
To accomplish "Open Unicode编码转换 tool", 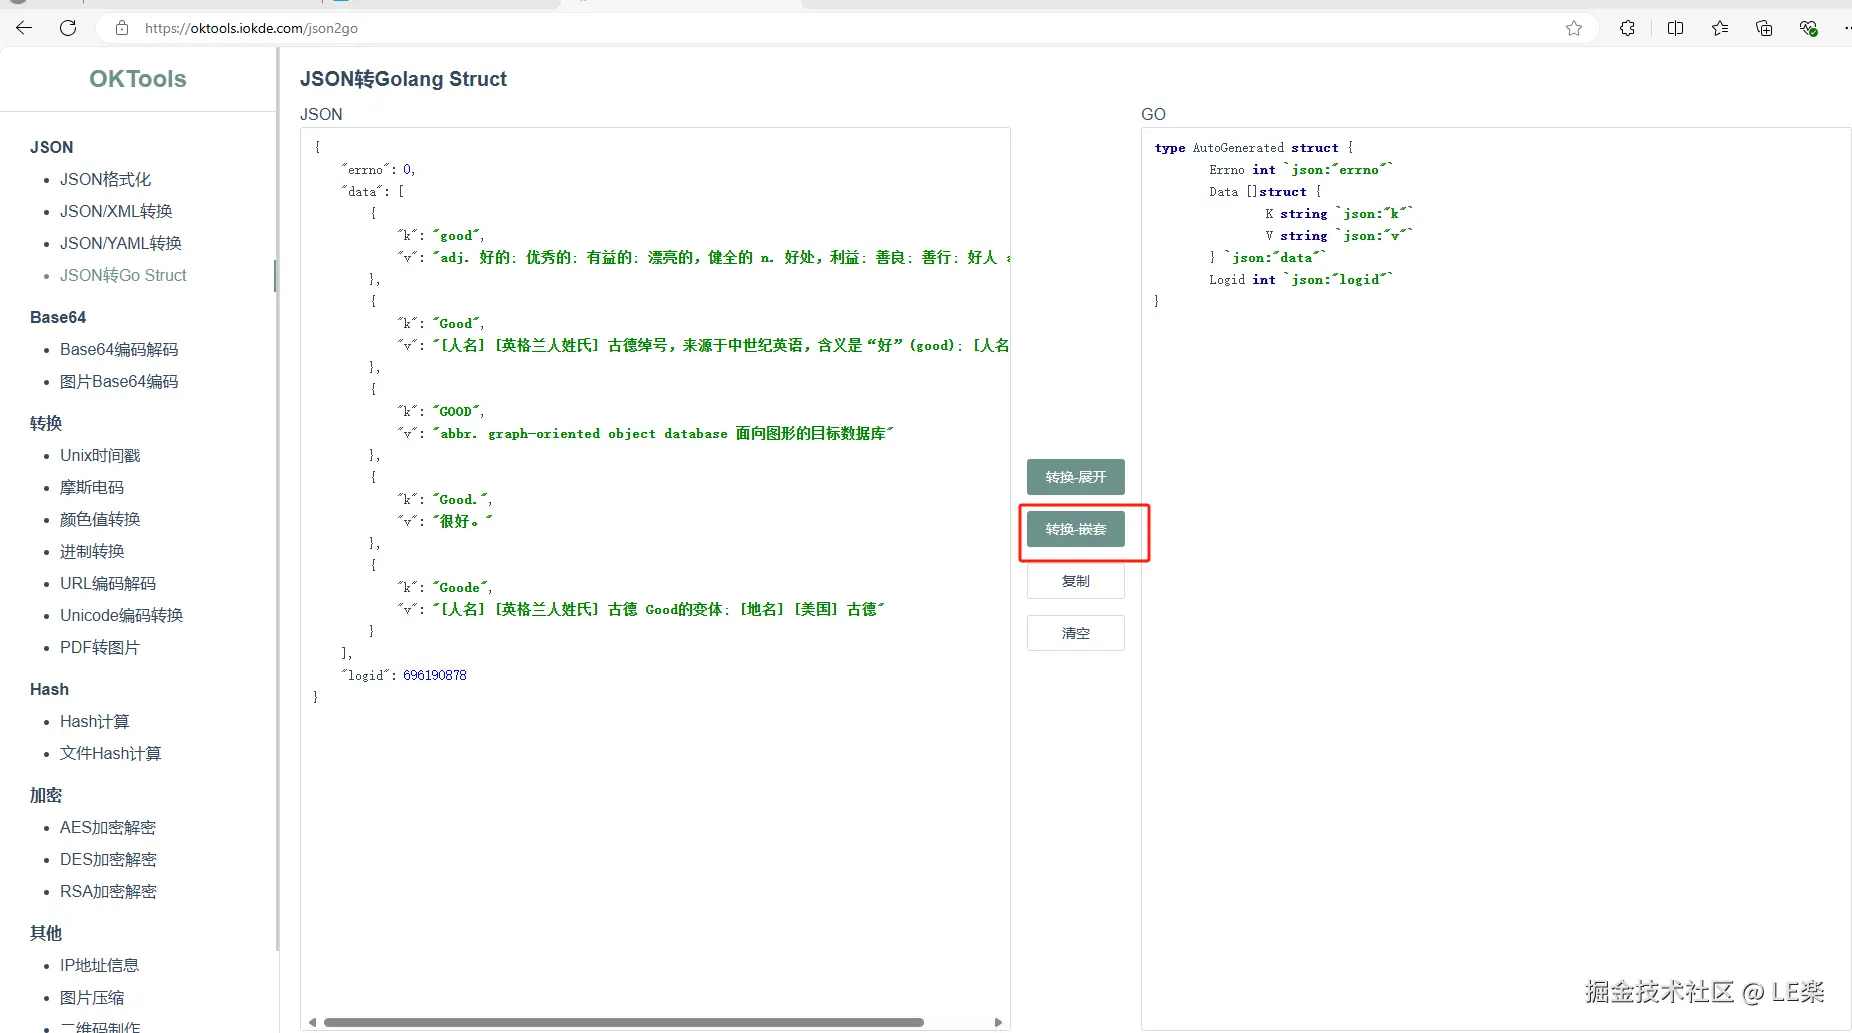I will point(122,615).
